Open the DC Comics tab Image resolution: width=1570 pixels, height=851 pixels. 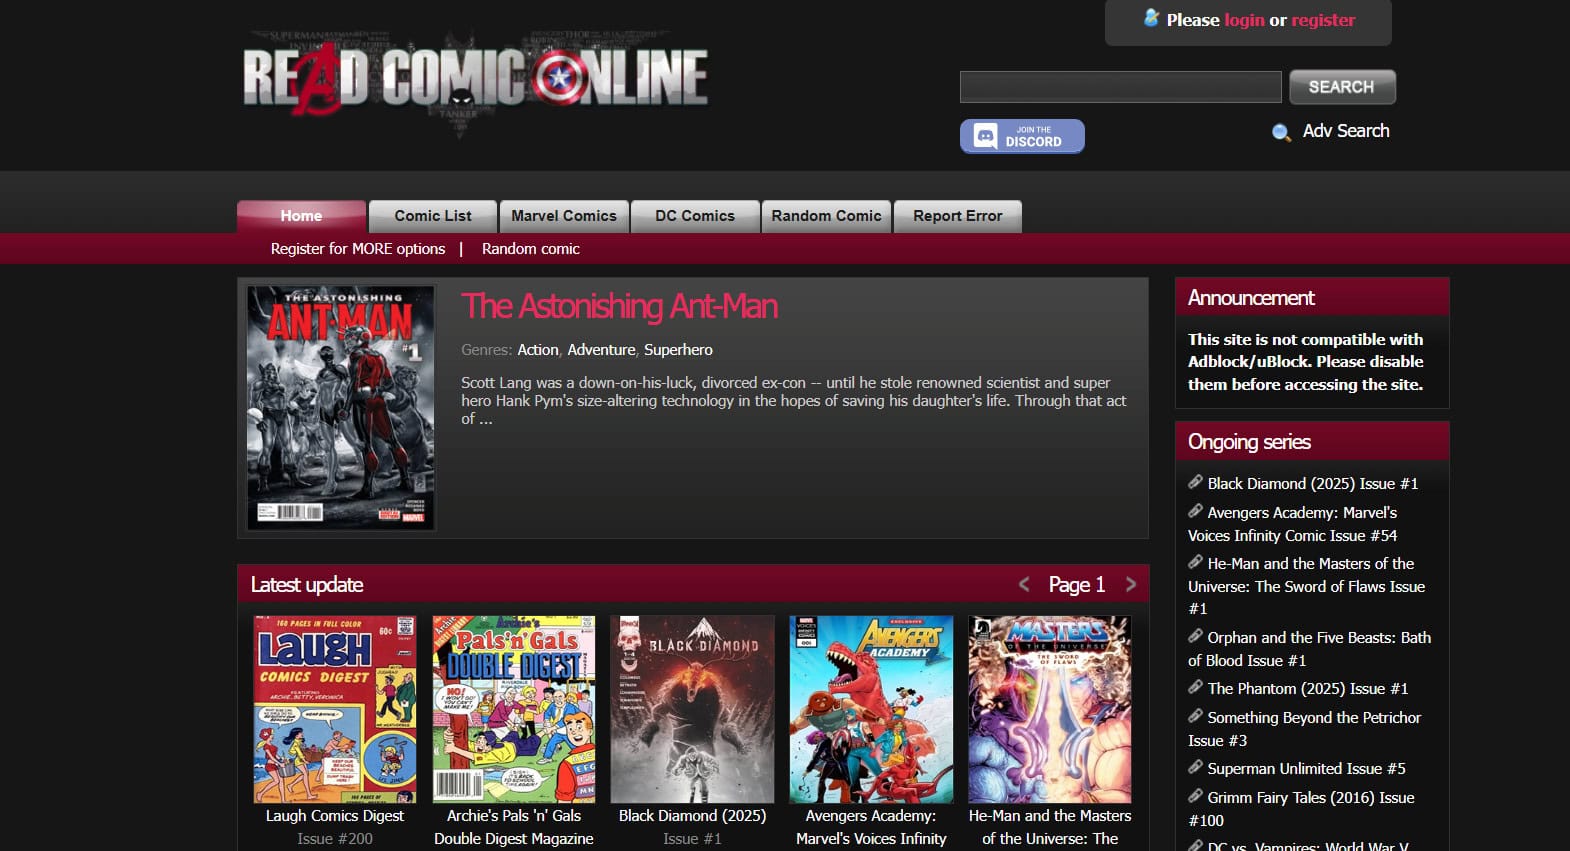coord(695,216)
